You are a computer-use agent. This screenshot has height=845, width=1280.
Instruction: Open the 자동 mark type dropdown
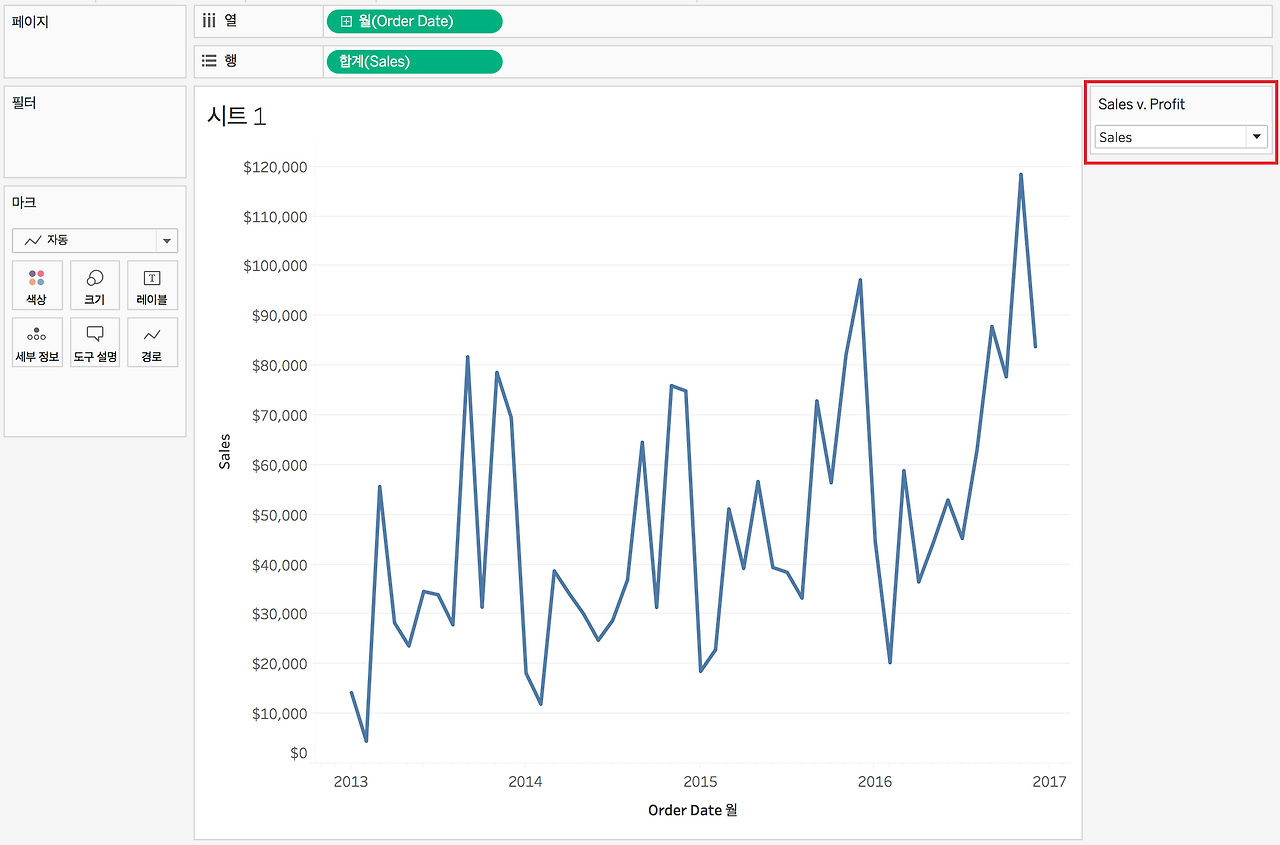point(95,240)
